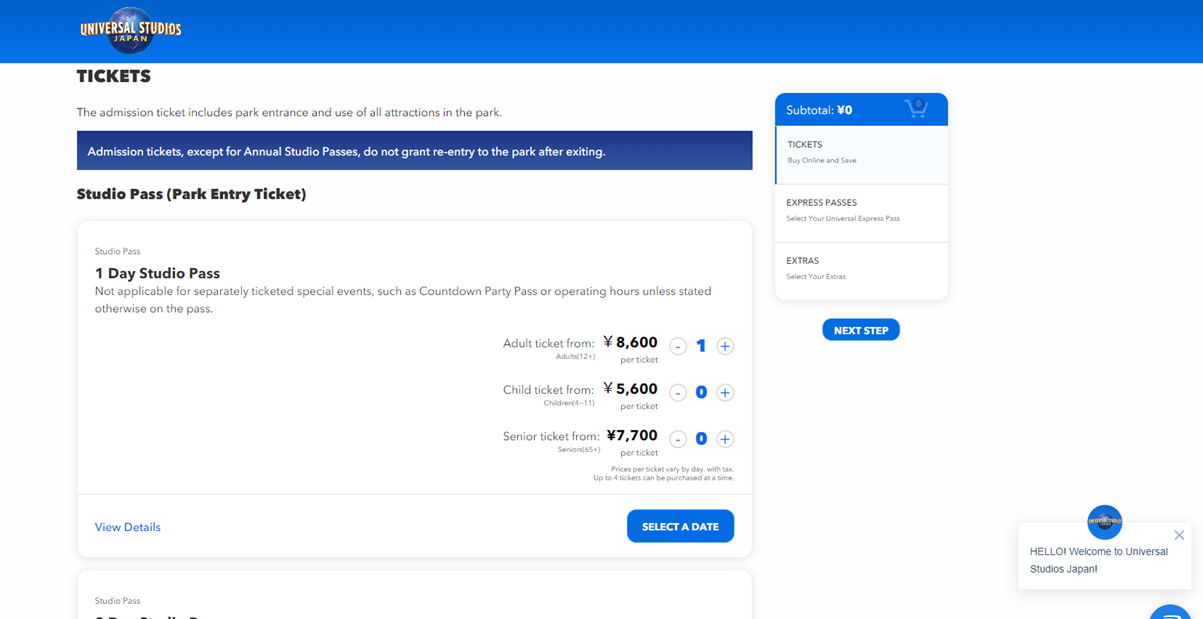Click the Adult ticket quantity value 1
This screenshot has width=1203, height=619.
click(x=701, y=346)
